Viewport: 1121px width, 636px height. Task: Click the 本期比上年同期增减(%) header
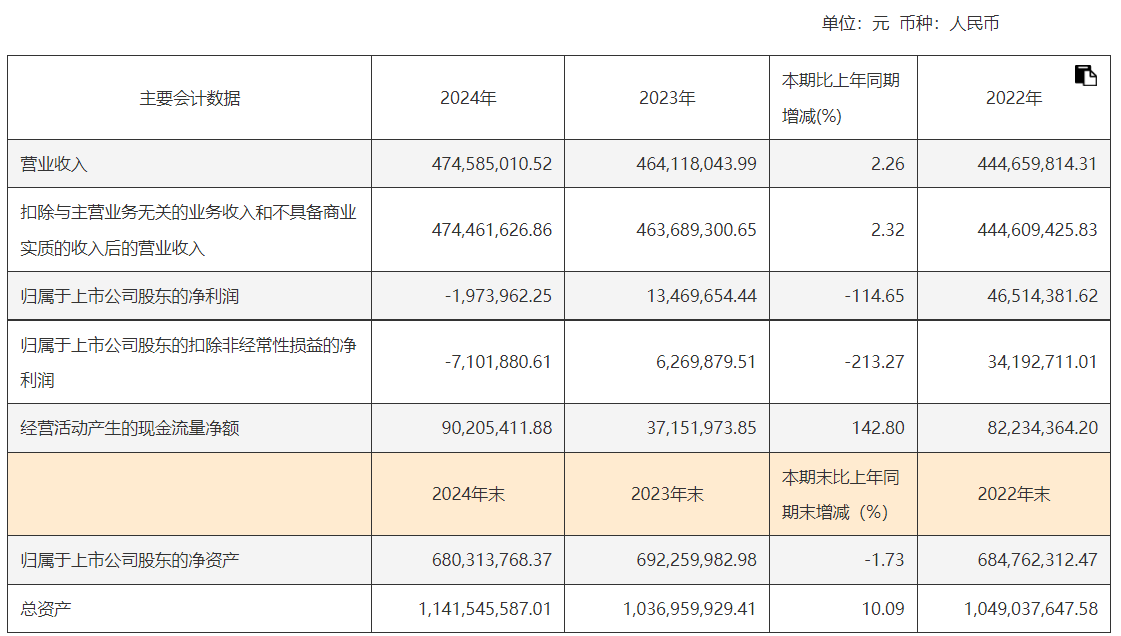pyautogui.click(x=840, y=98)
